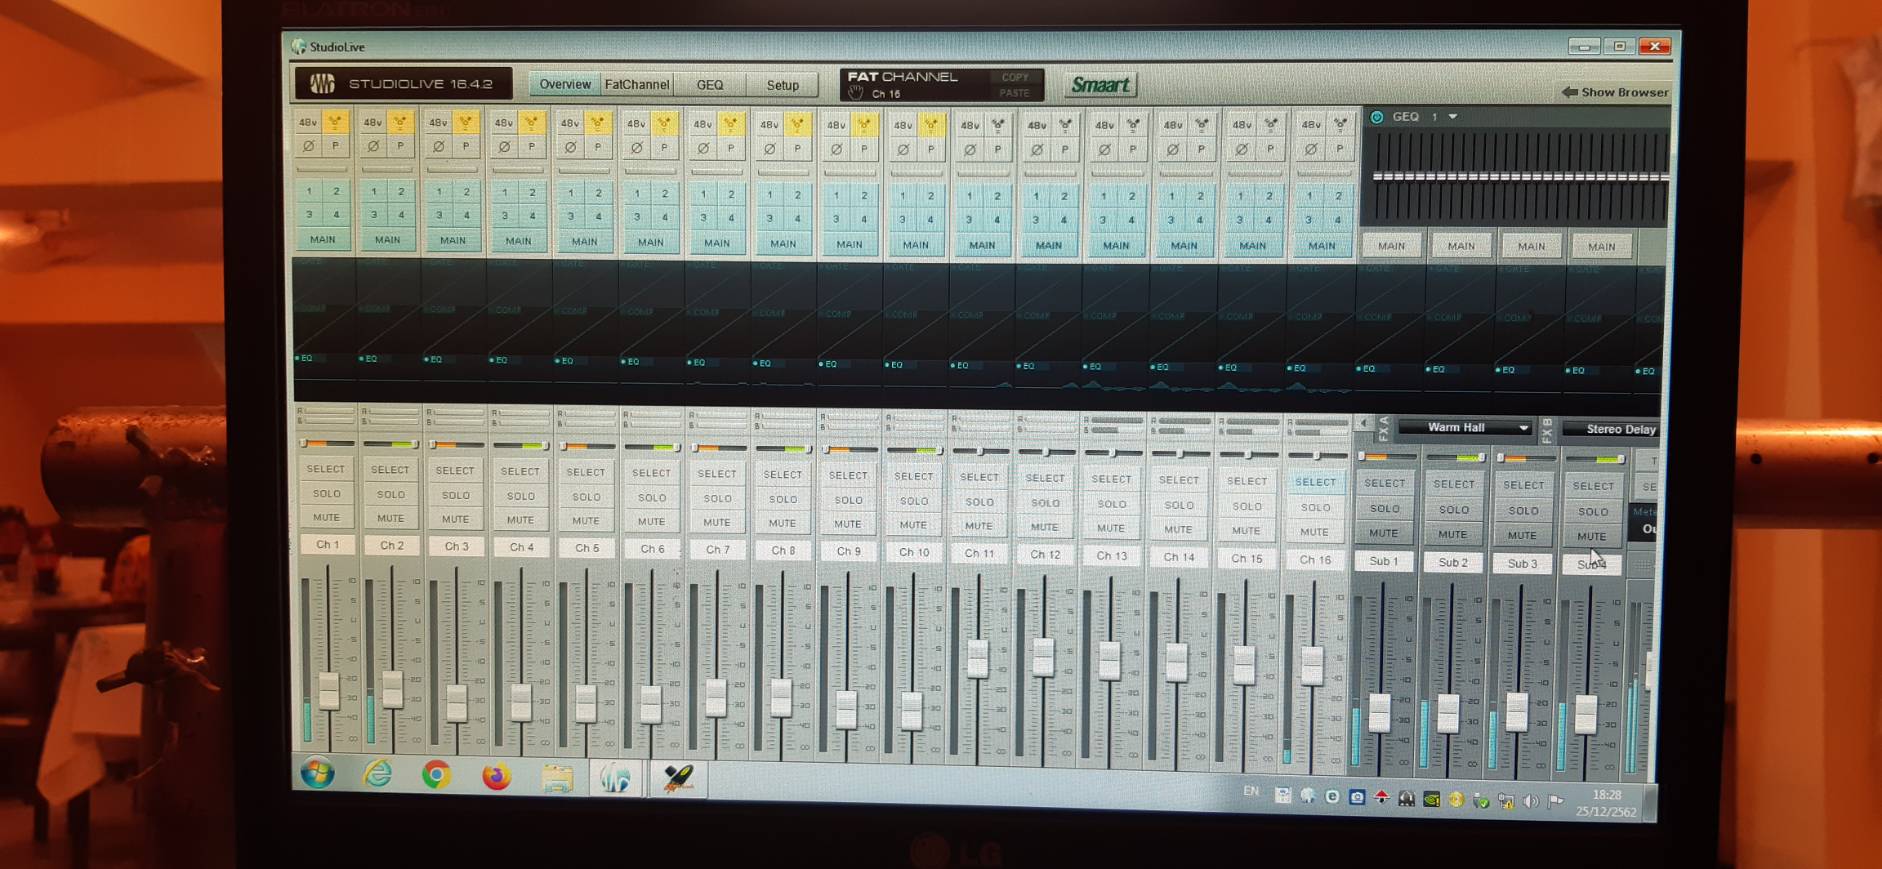The width and height of the screenshot is (1882, 869).
Task: Mute the Sub 1 bus
Action: (x=1383, y=533)
